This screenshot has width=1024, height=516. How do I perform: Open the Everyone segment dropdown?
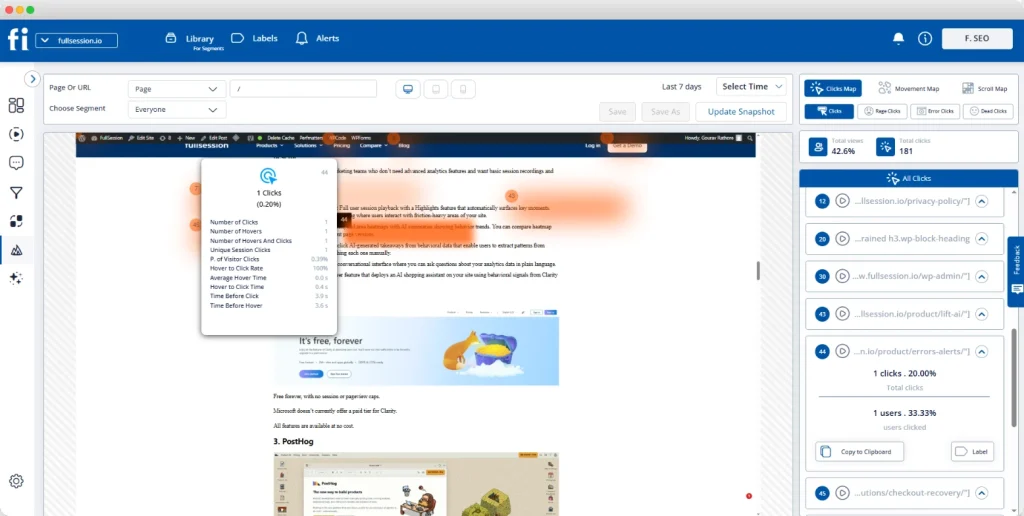pyautogui.click(x=177, y=110)
